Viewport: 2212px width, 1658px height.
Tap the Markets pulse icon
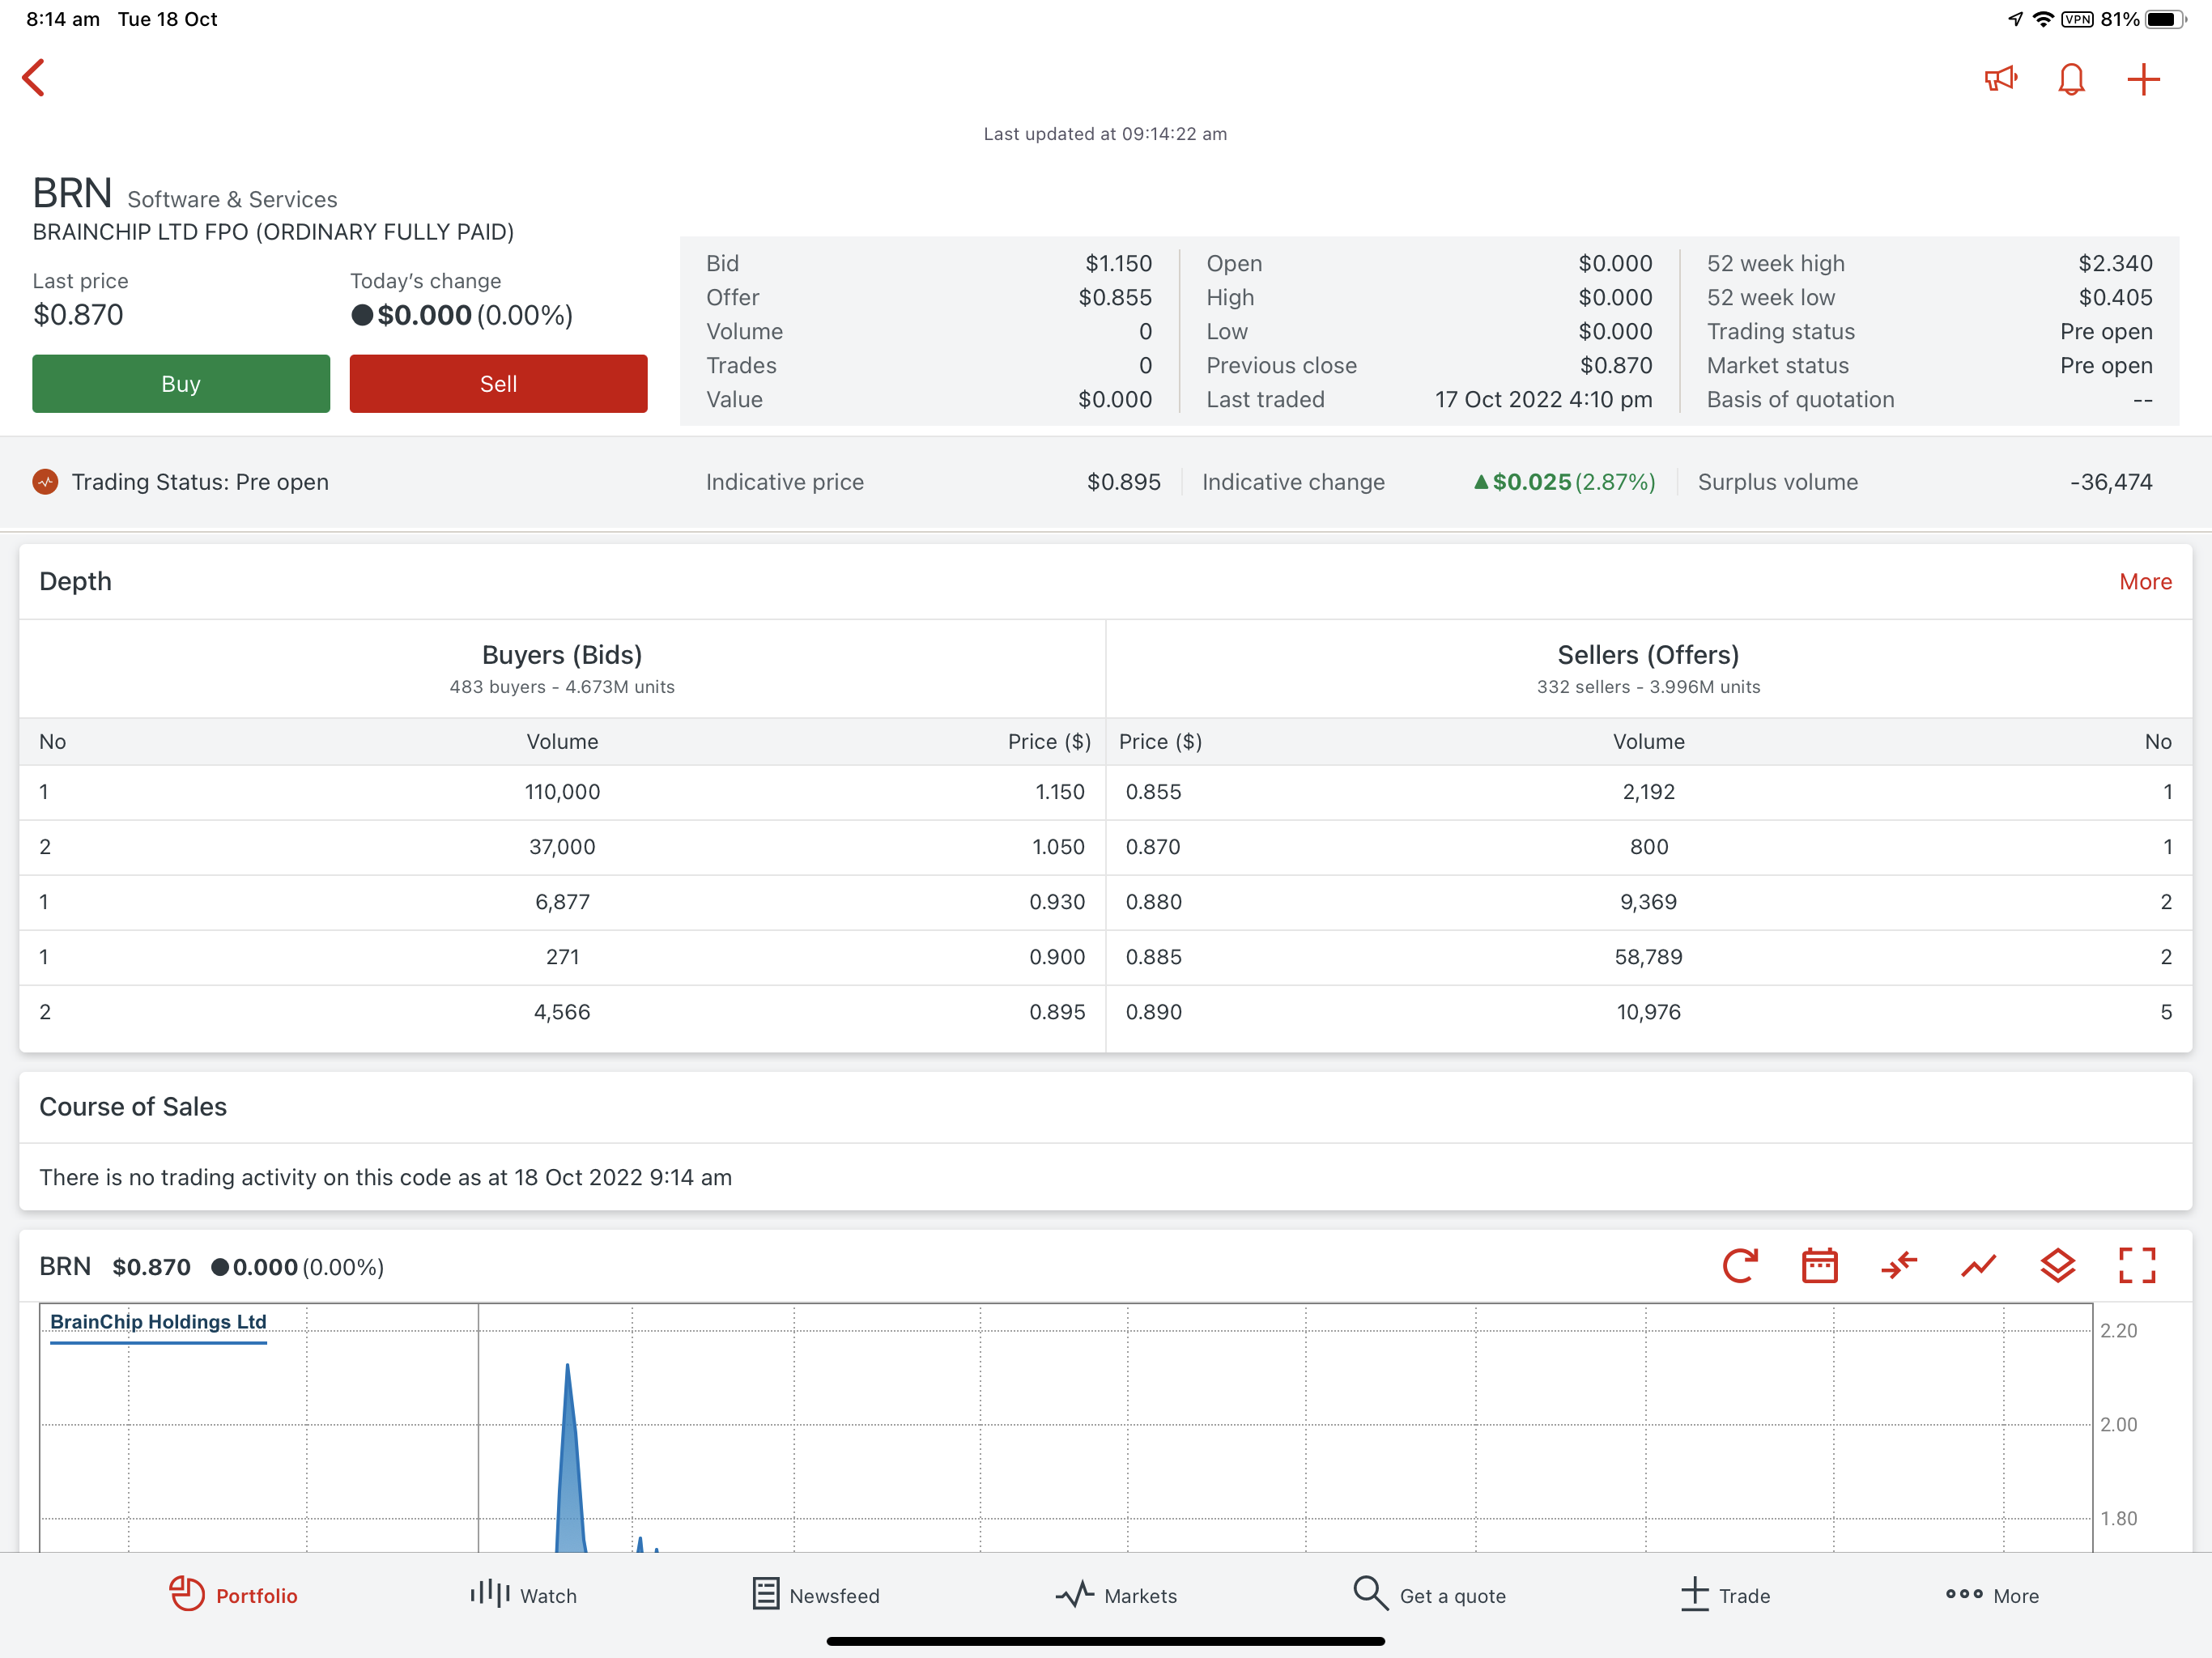(x=1075, y=1594)
